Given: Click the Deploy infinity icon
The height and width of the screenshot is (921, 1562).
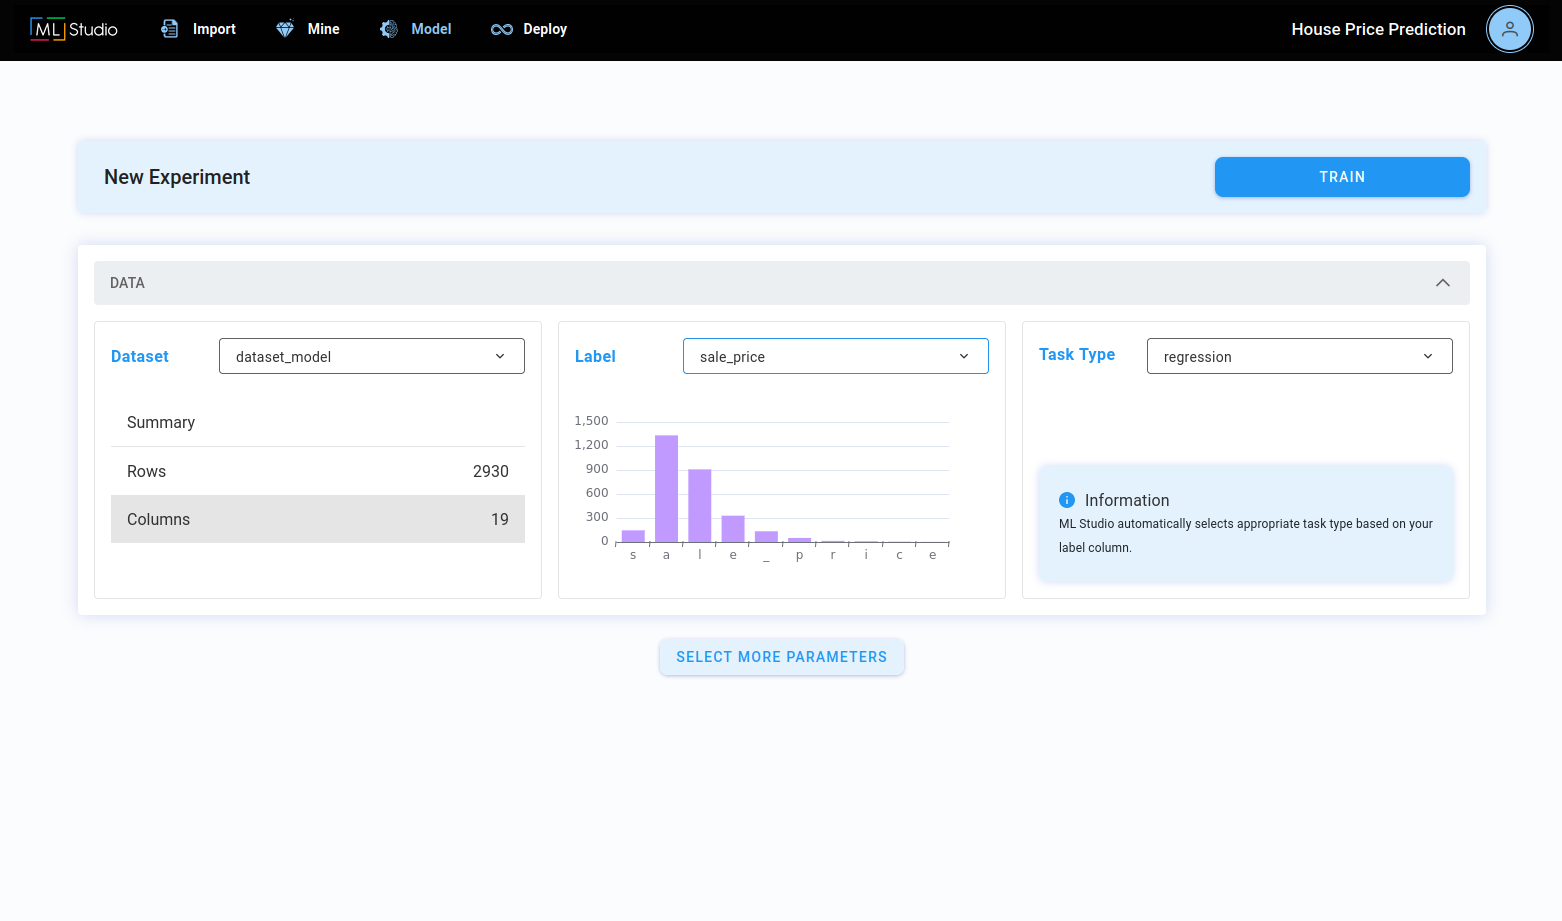Looking at the screenshot, I should [502, 29].
